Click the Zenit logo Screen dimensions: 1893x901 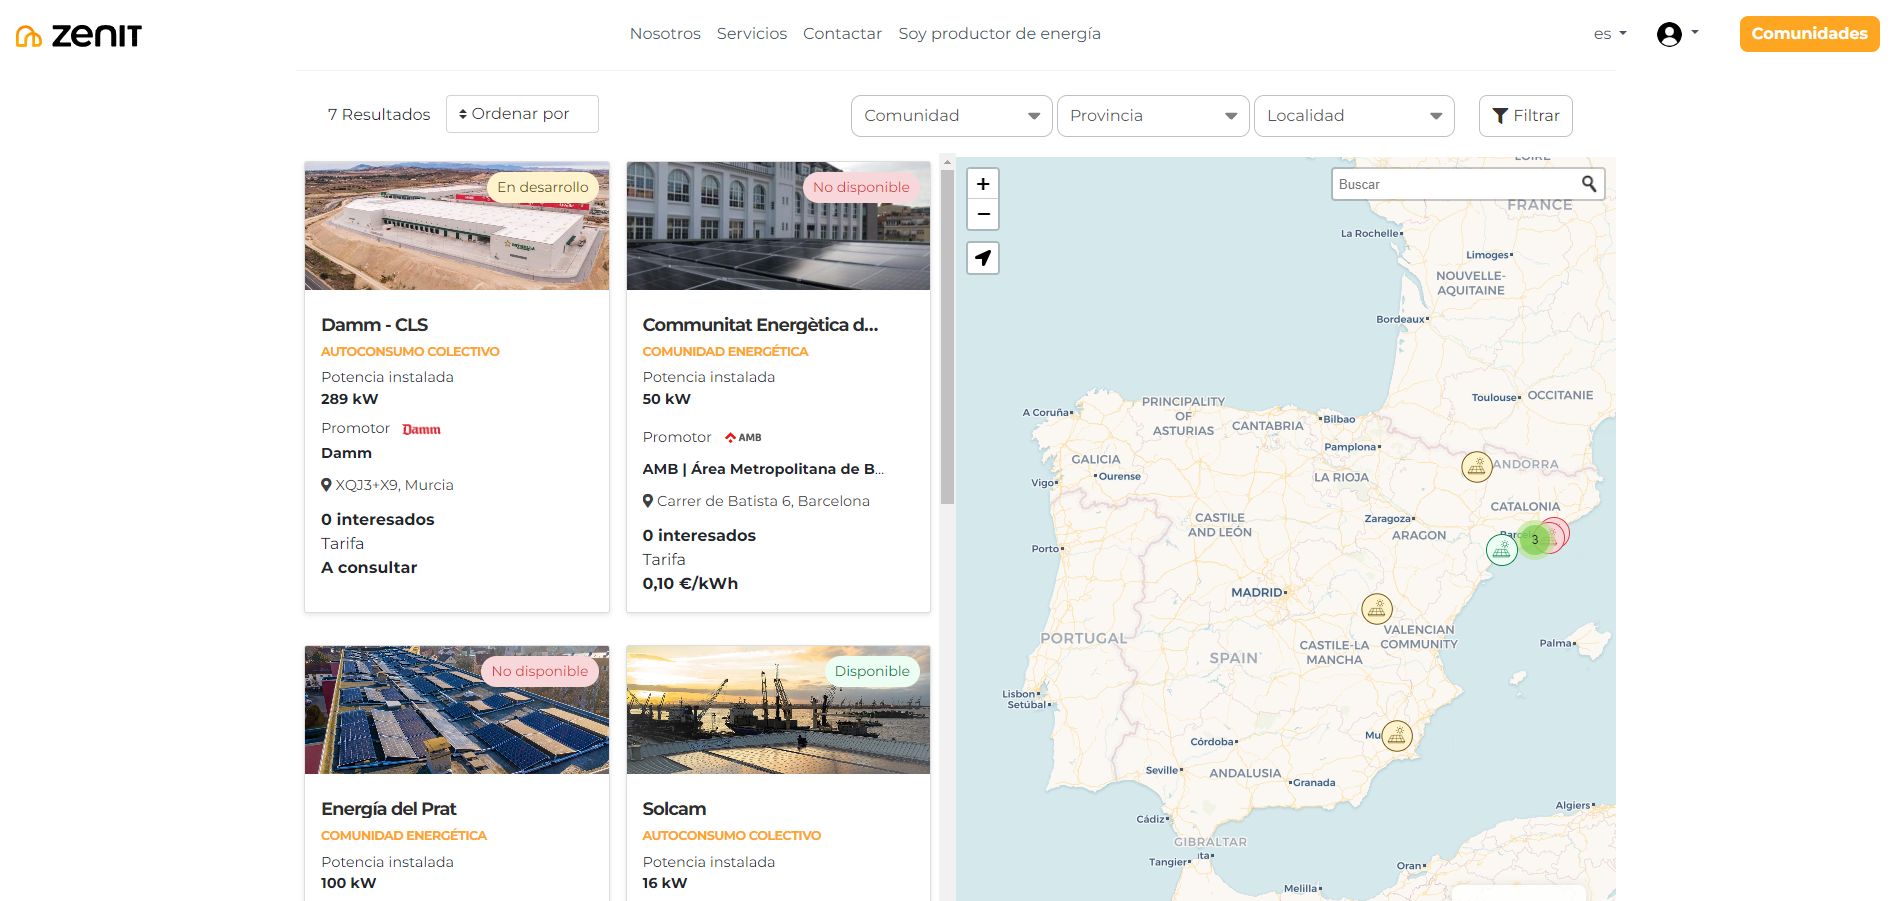pyautogui.click(x=78, y=33)
